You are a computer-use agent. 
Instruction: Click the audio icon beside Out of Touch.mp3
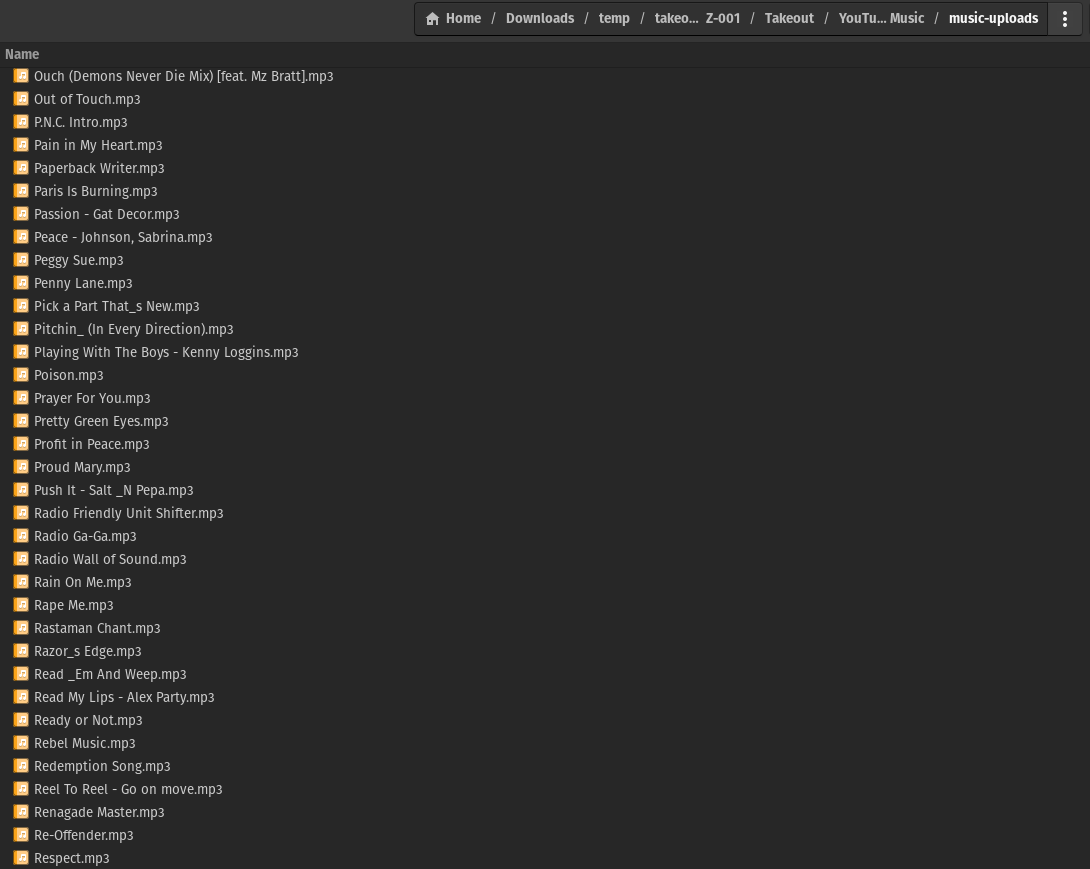tap(21, 98)
